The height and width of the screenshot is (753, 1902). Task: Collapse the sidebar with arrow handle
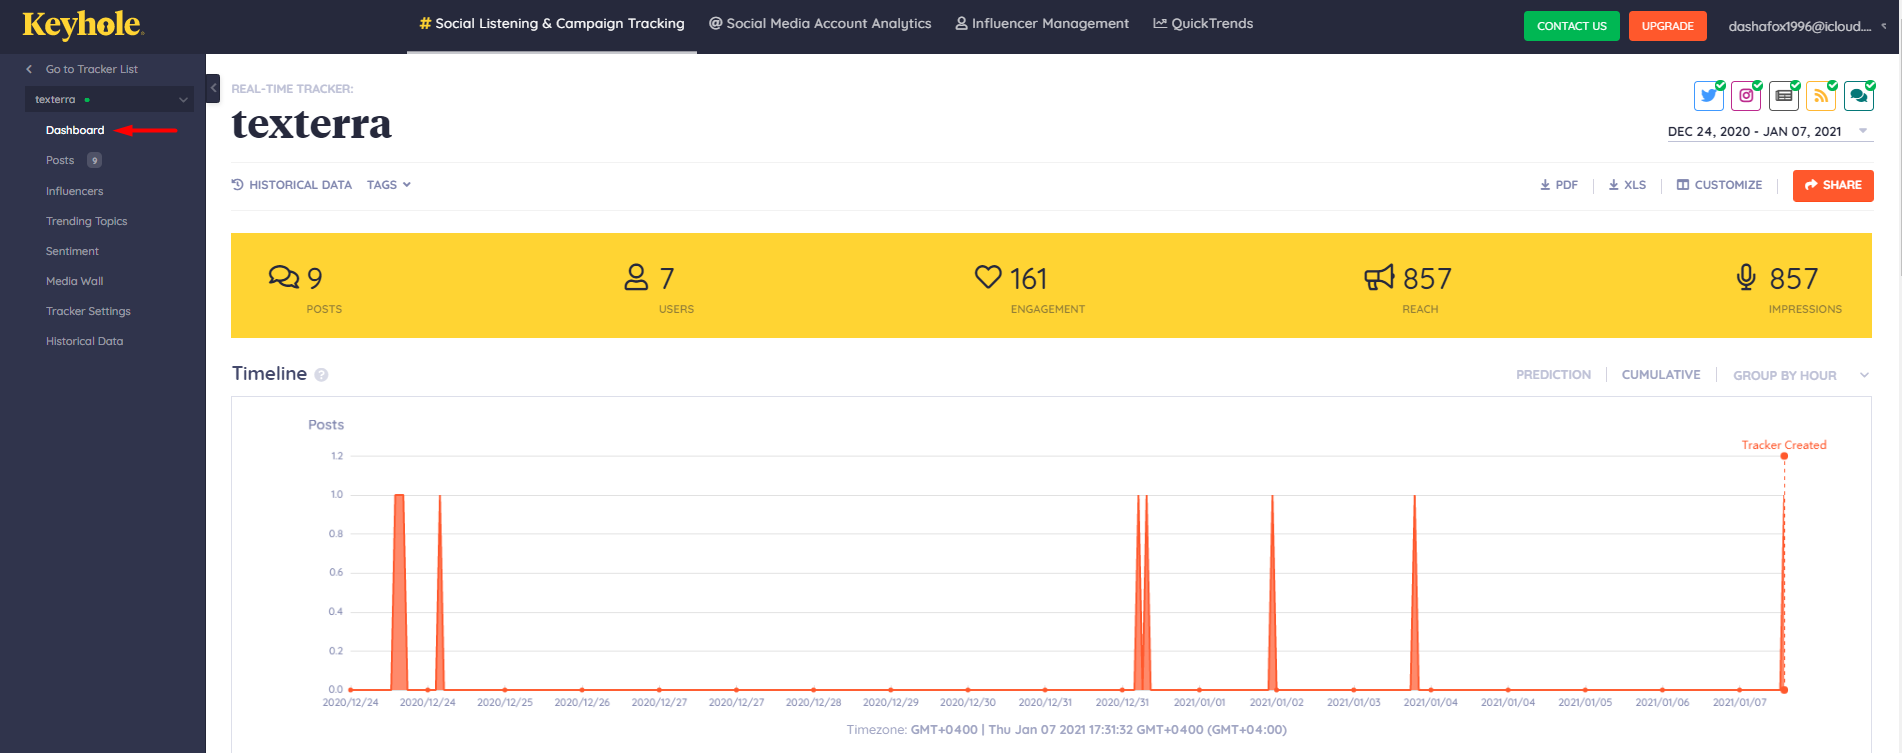pyautogui.click(x=213, y=88)
